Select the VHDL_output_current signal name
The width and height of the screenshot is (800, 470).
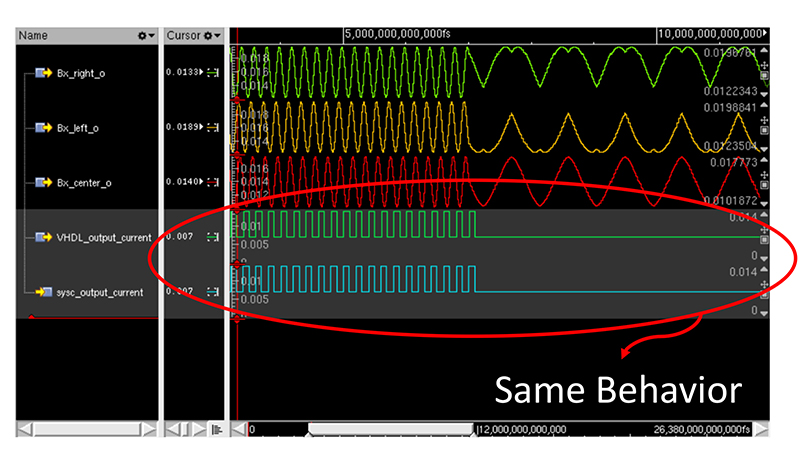tap(104, 237)
